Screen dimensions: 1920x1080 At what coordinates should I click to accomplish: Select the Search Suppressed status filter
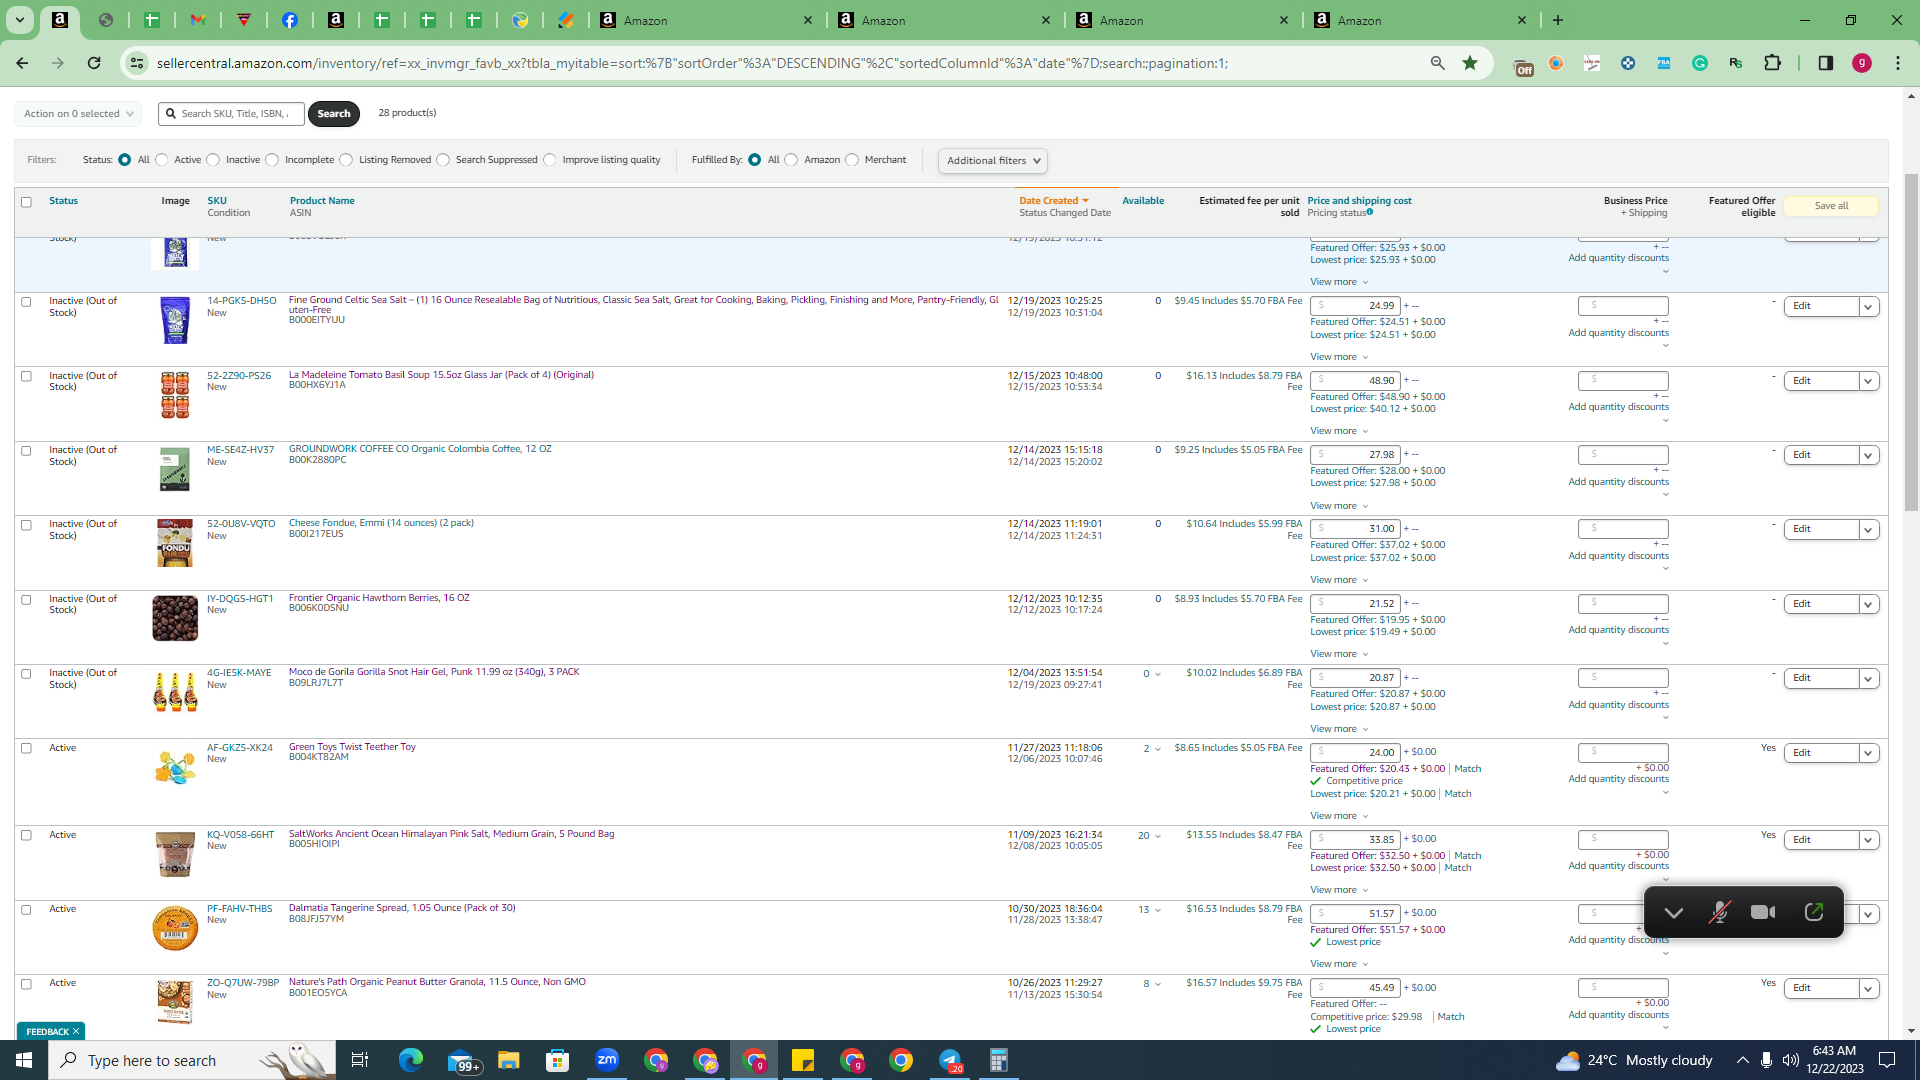(x=443, y=160)
